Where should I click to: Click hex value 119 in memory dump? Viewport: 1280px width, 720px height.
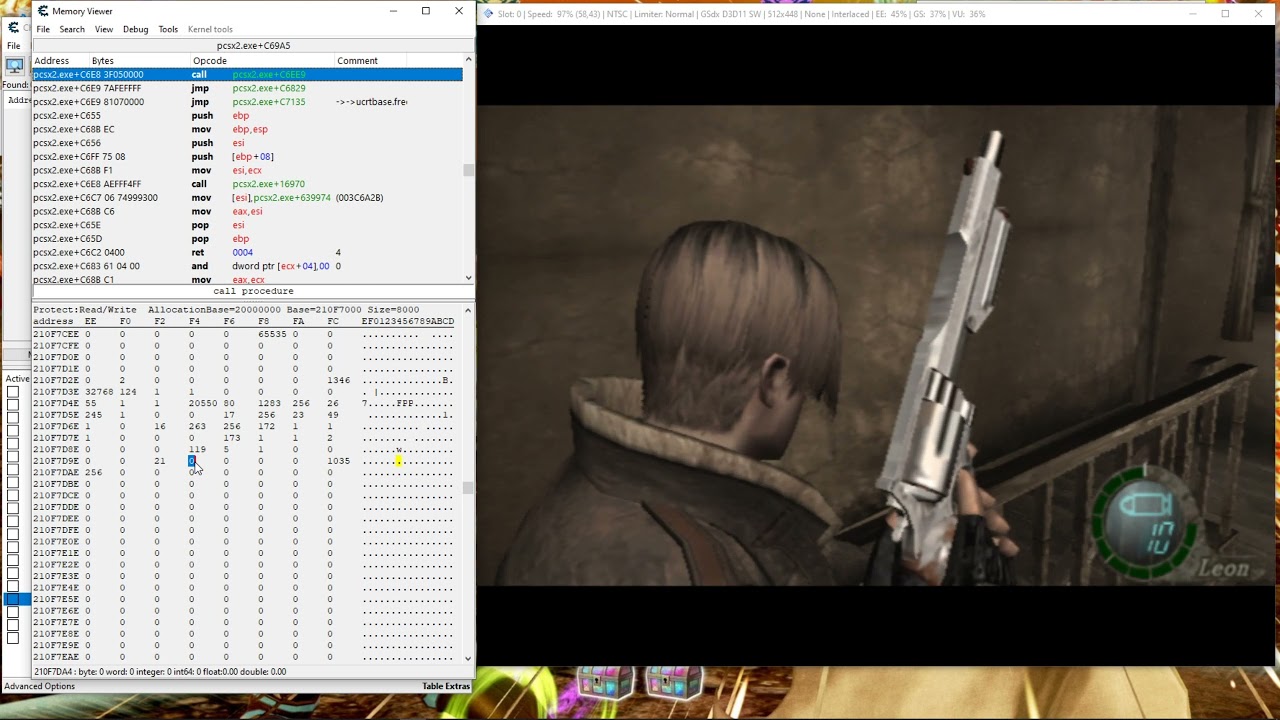(x=197, y=449)
